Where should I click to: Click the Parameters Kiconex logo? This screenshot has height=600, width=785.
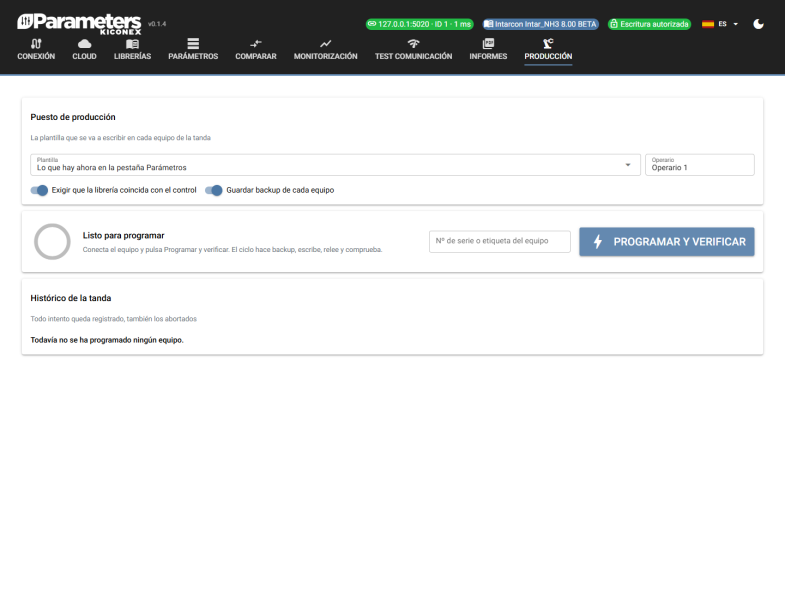79,24
